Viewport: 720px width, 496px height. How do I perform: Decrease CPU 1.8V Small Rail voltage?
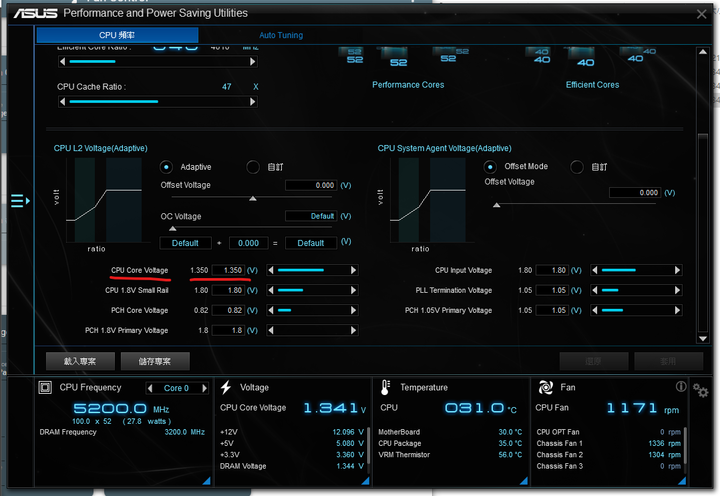(x=271, y=290)
